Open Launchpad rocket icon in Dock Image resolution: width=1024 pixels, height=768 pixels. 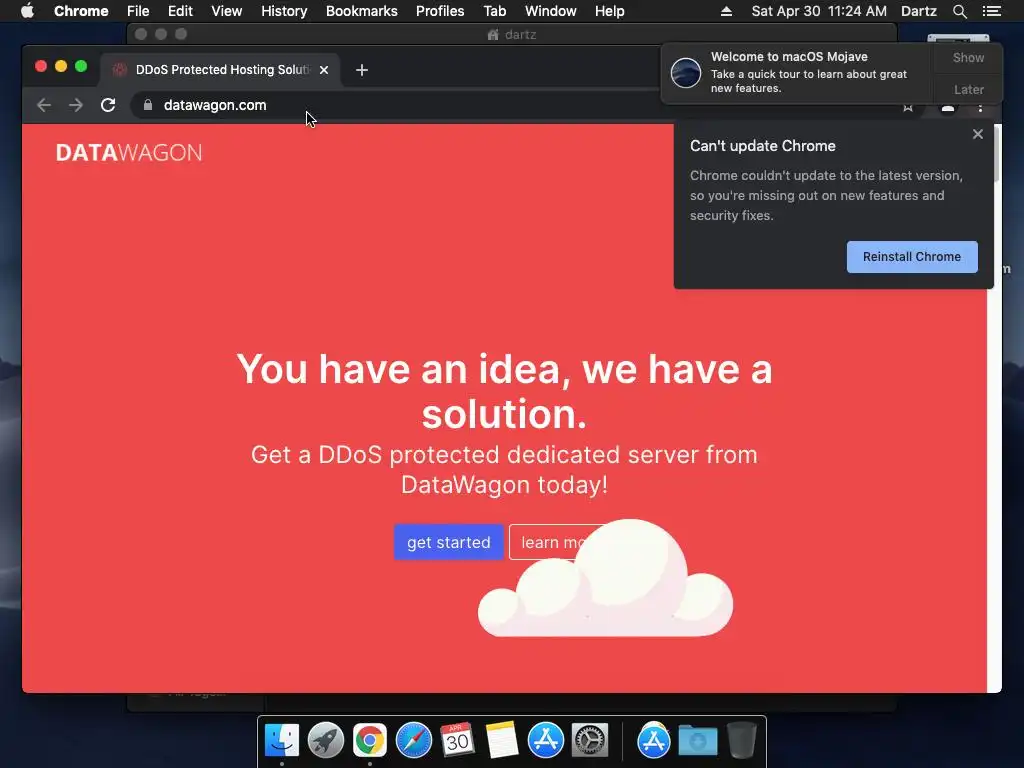click(325, 741)
